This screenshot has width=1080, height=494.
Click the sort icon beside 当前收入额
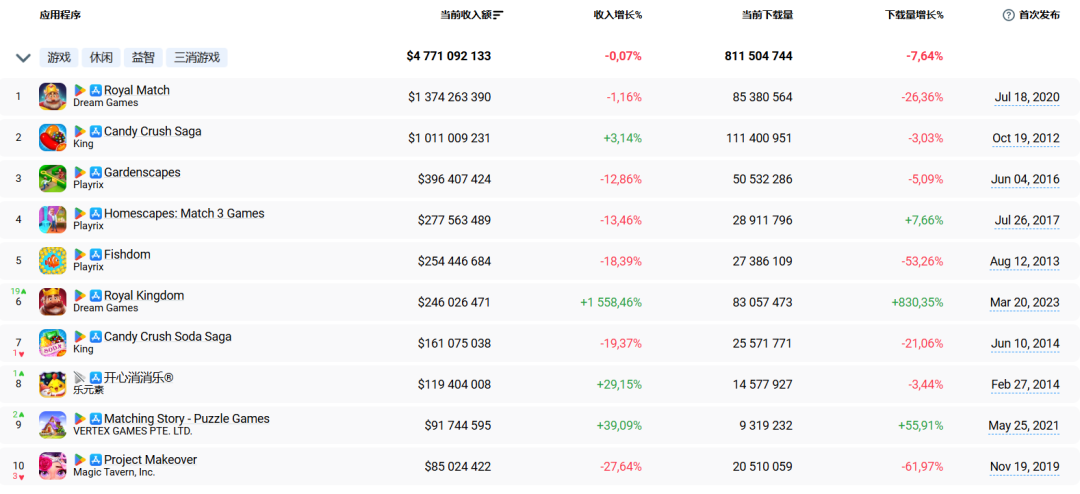(x=498, y=15)
